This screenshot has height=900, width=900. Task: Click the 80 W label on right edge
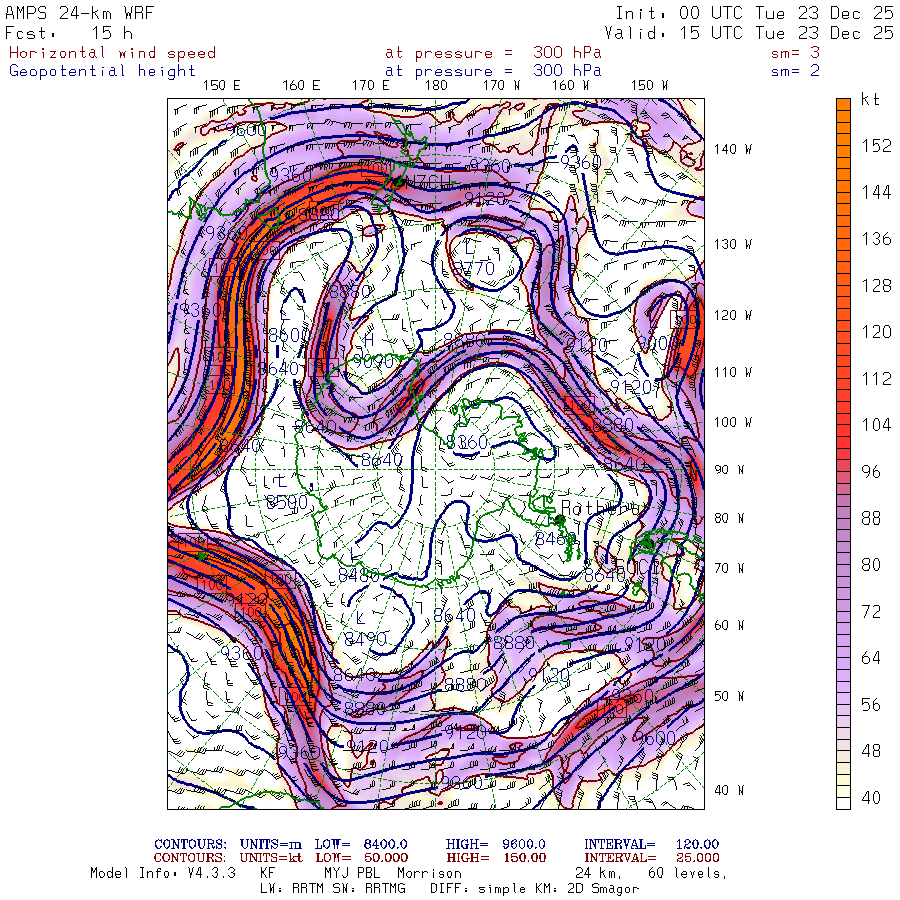(x=729, y=518)
